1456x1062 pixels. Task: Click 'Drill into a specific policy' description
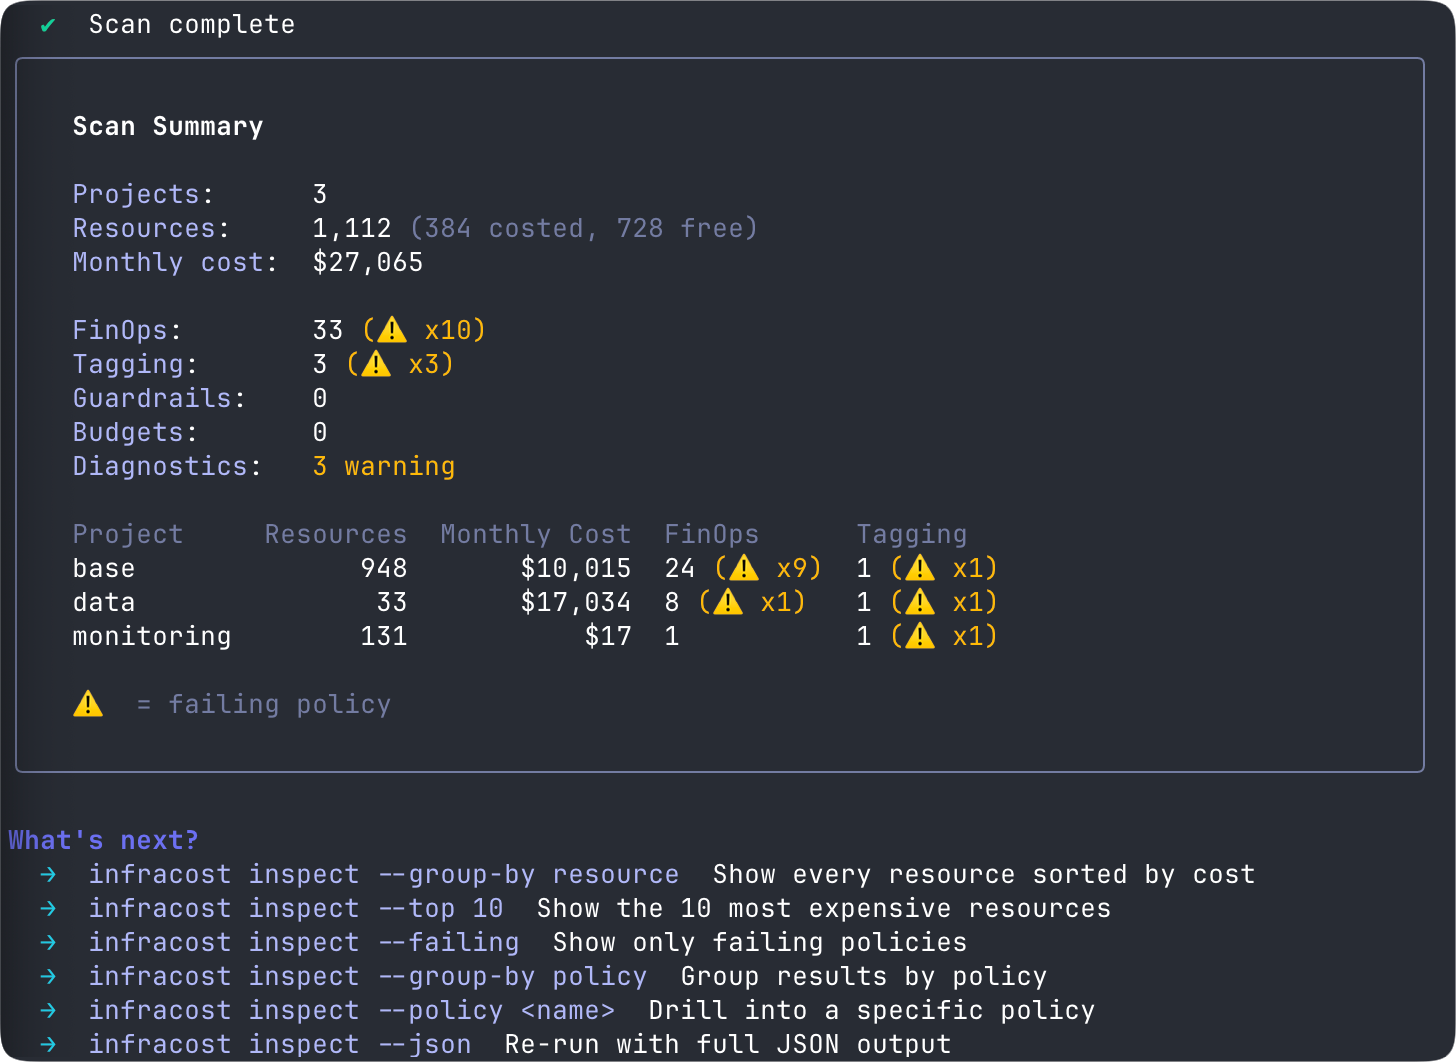tap(872, 1011)
